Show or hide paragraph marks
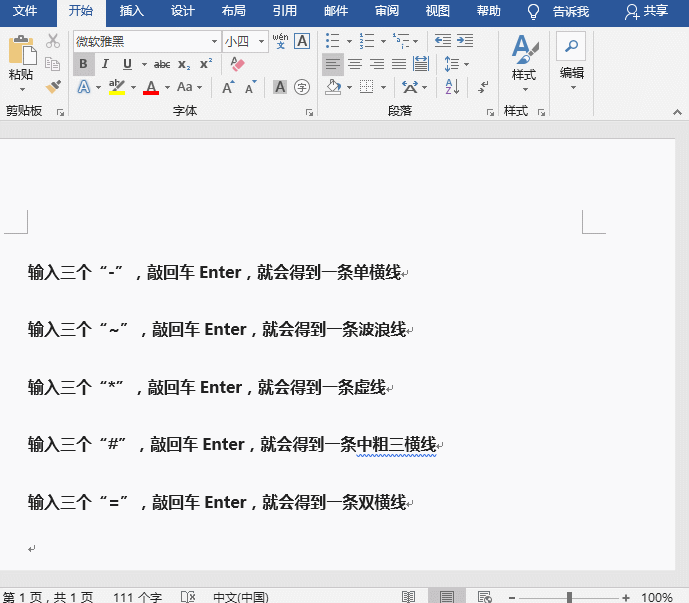689x603 pixels. click(x=483, y=87)
